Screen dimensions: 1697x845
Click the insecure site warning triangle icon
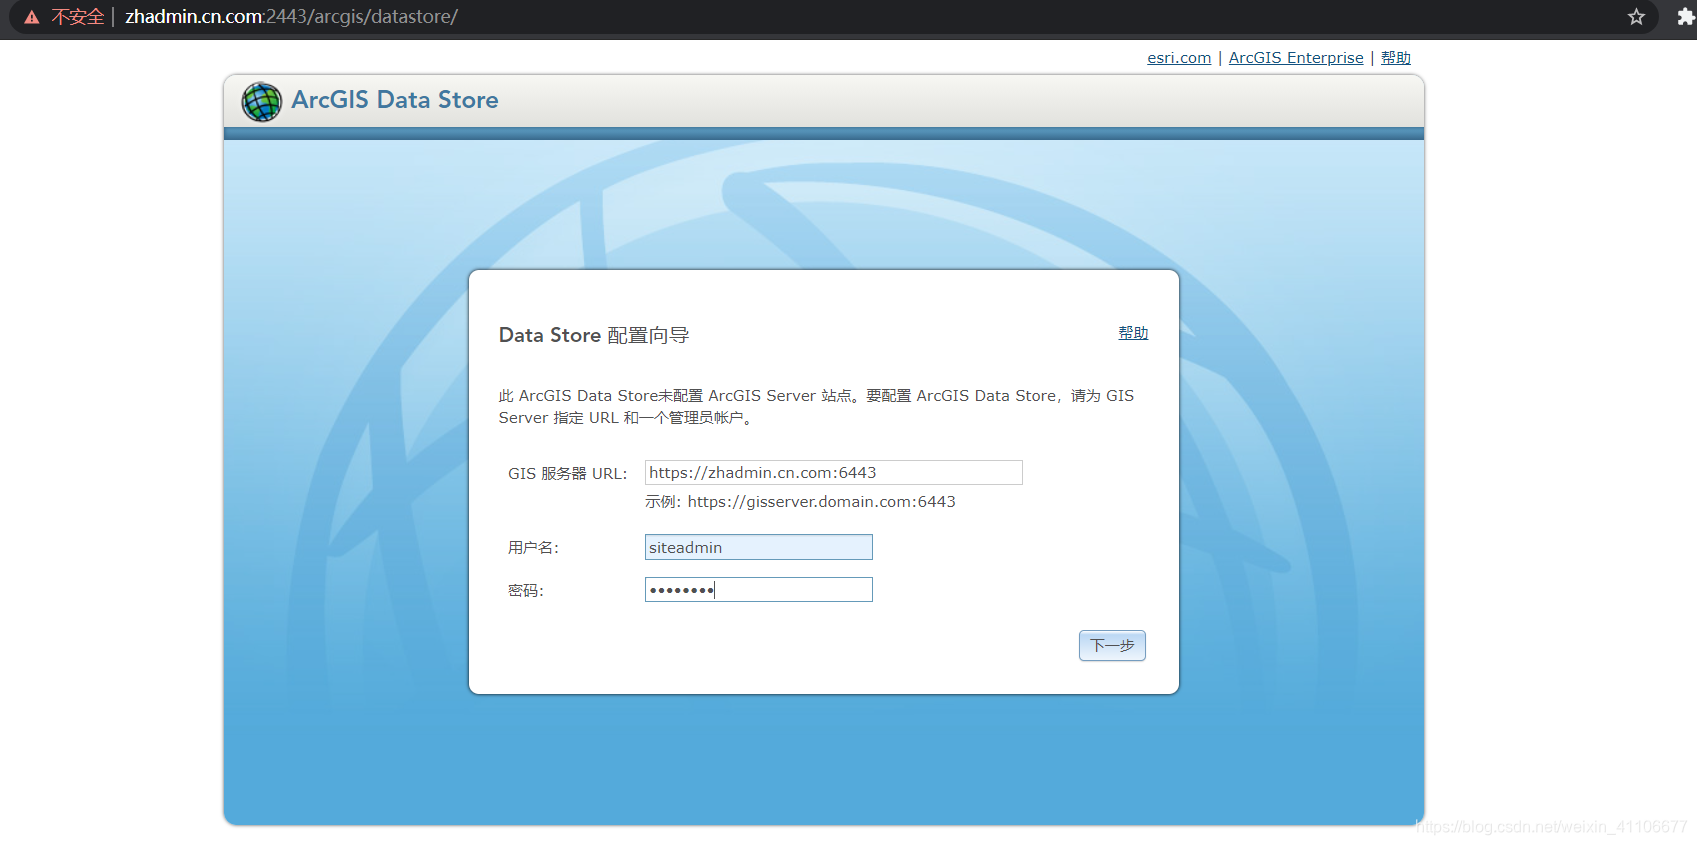[32, 17]
